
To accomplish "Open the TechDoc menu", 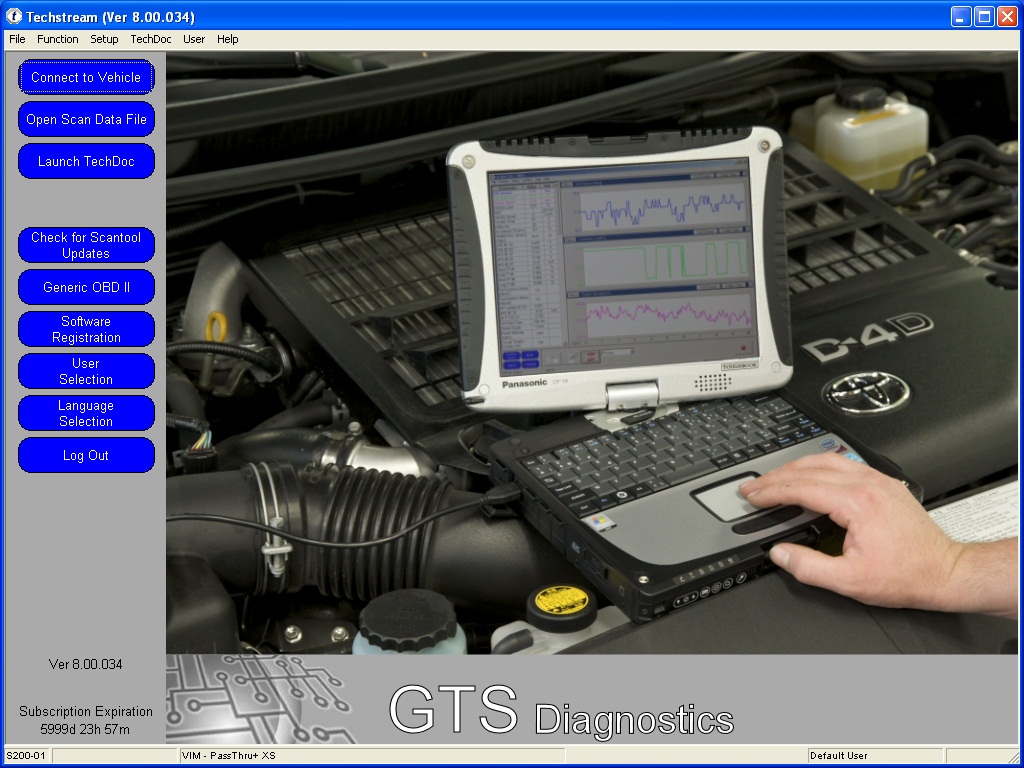I will tap(151, 39).
